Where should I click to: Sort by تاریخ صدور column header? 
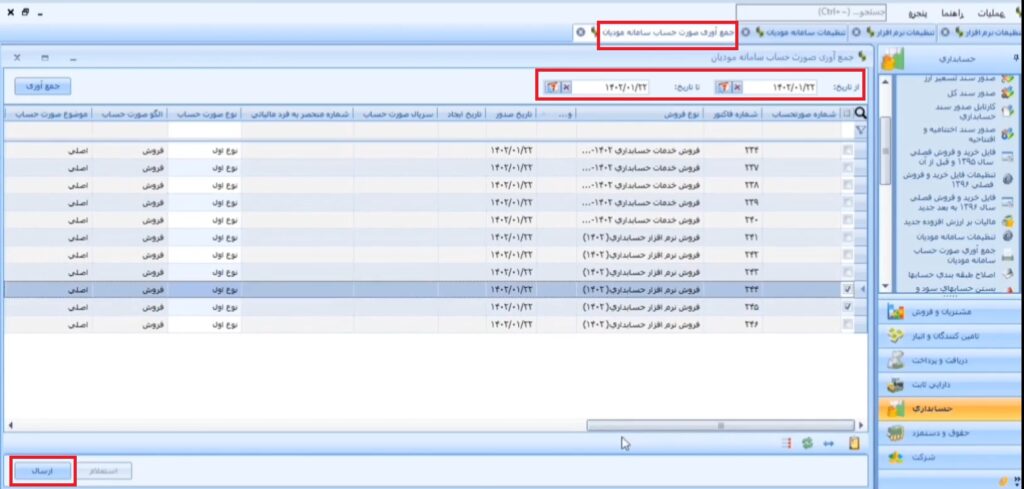click(x=511, y=114)
